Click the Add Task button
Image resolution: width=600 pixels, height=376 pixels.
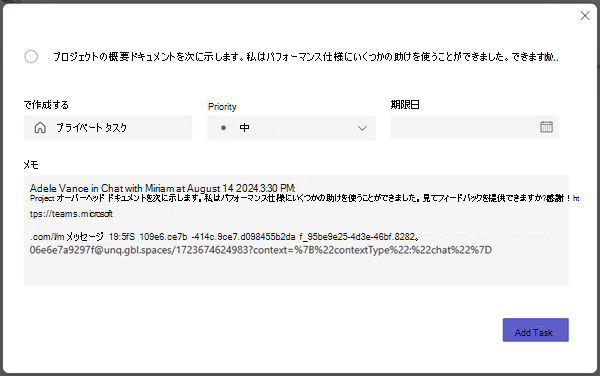(x=535, y=330)
